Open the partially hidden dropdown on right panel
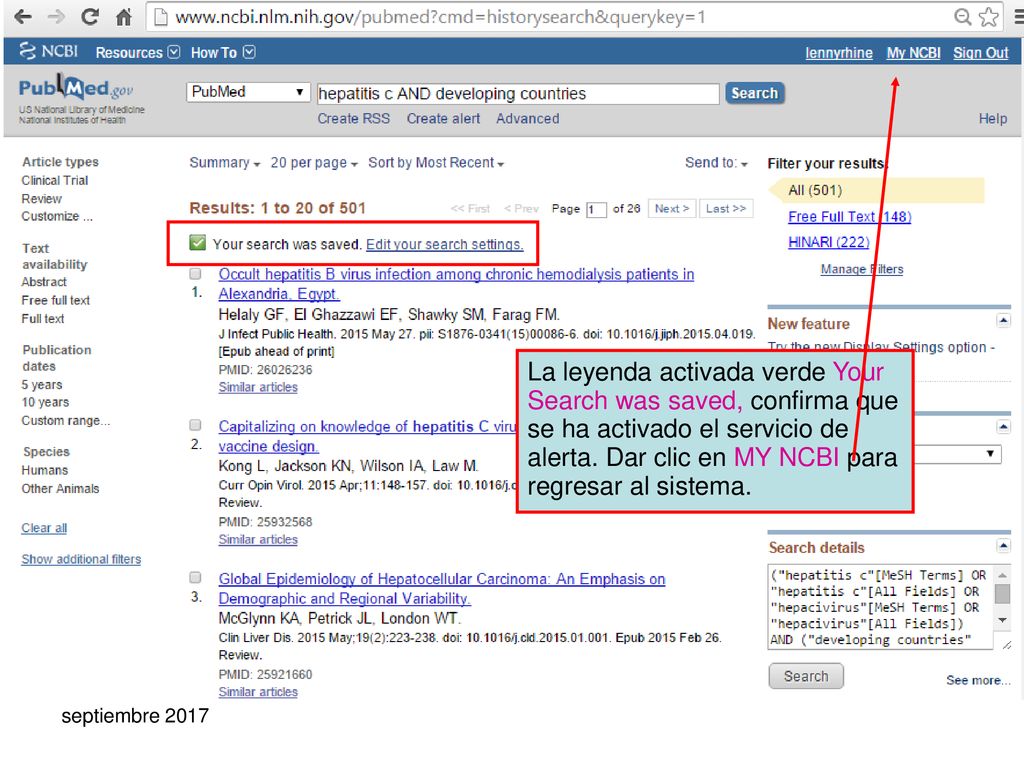The height and width of the screenshot is (768, 1024). [x=957, y=453]
